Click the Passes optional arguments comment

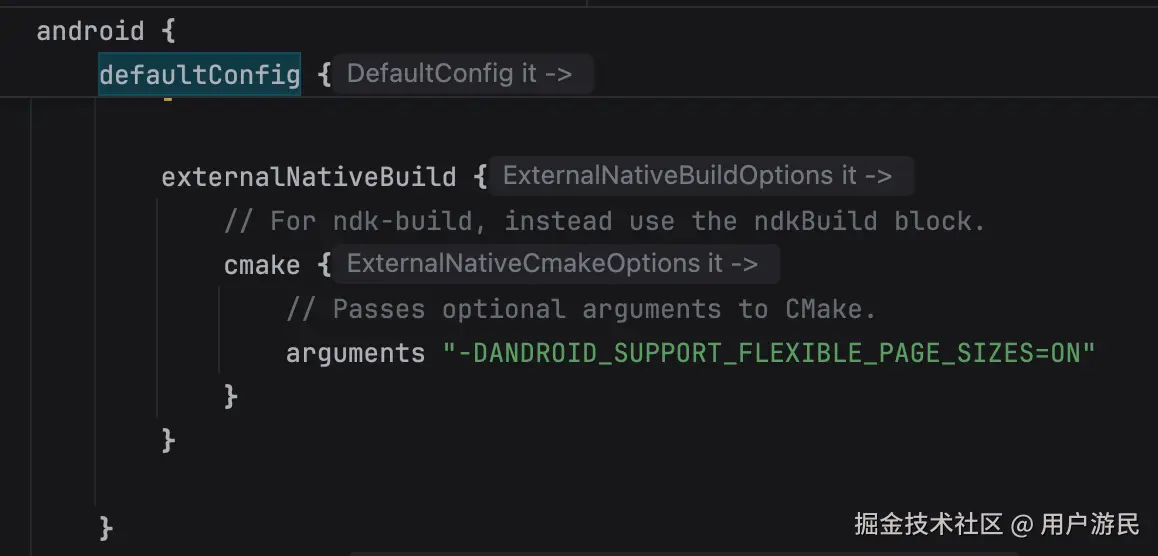(581, 309)
